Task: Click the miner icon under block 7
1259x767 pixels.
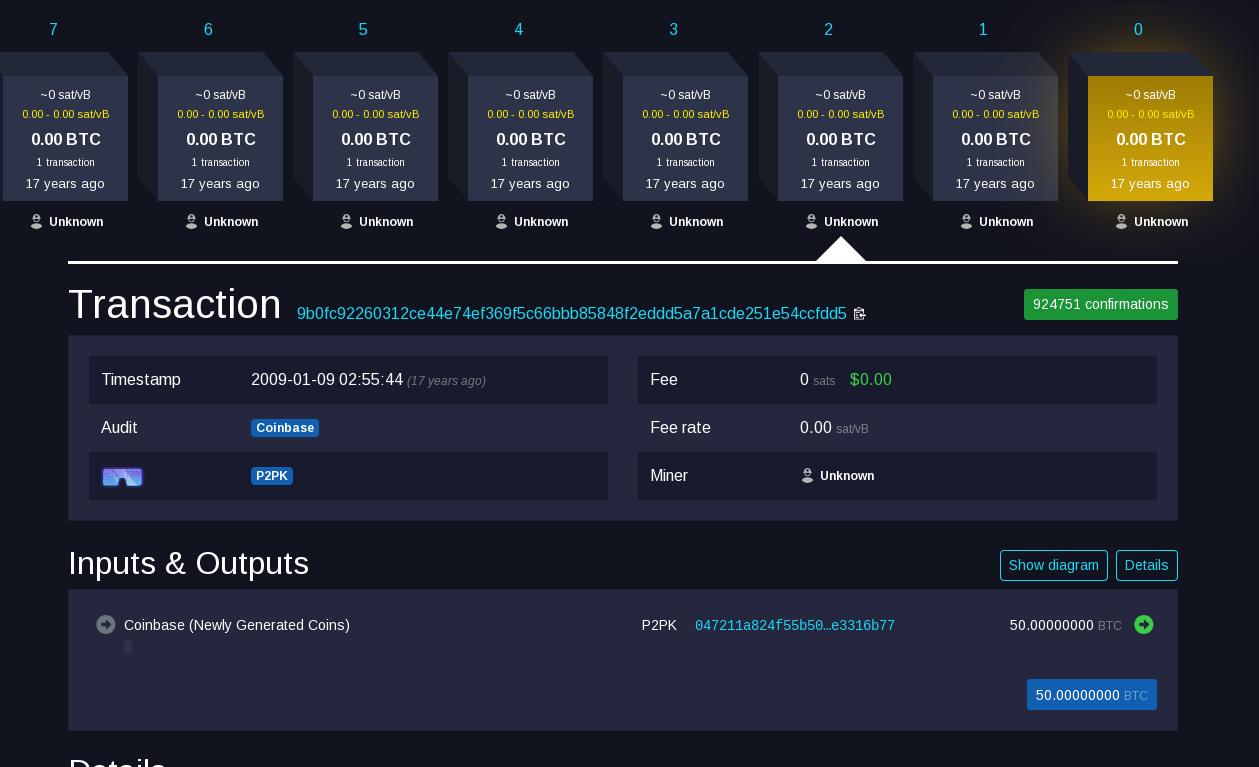Action: coord(36,222)
